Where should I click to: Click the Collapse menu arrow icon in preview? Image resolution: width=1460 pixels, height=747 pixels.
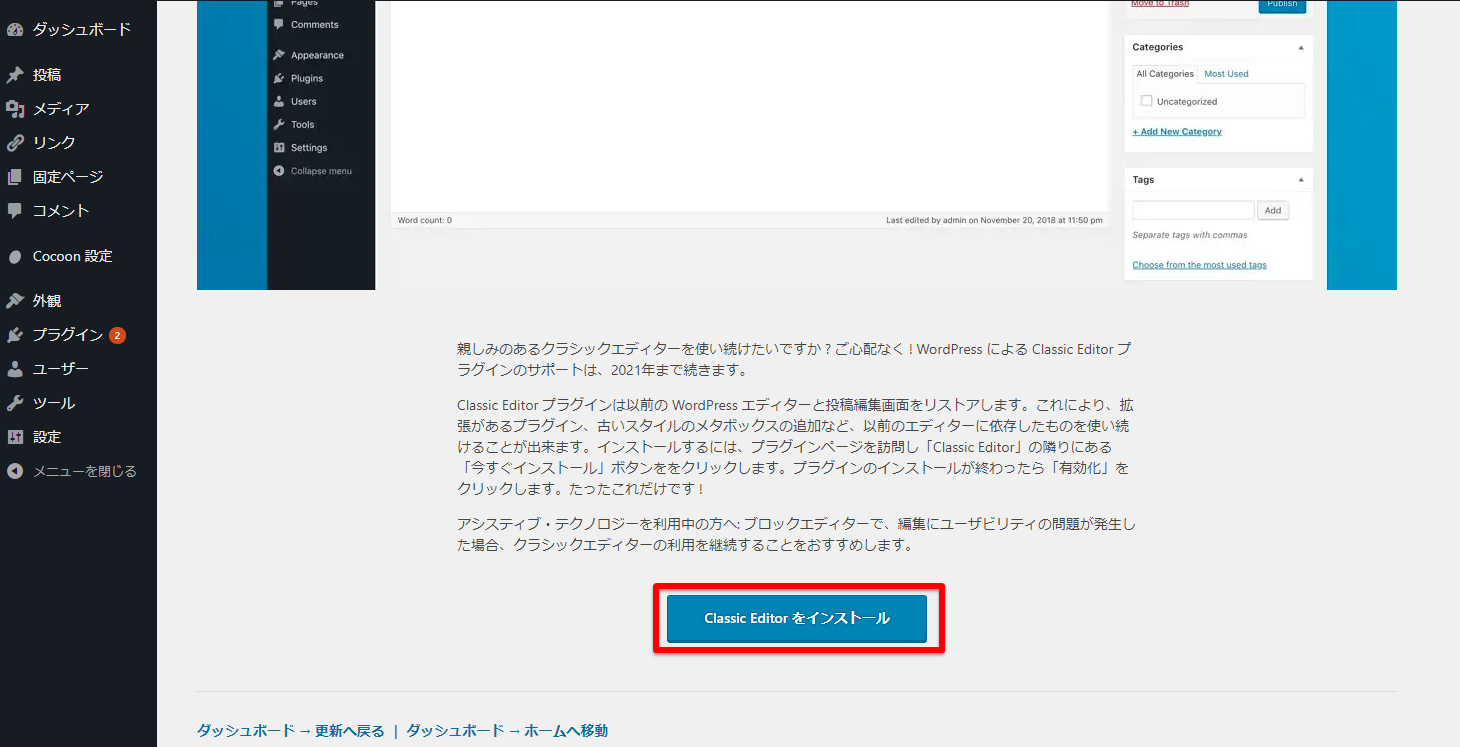pos(279,171)
